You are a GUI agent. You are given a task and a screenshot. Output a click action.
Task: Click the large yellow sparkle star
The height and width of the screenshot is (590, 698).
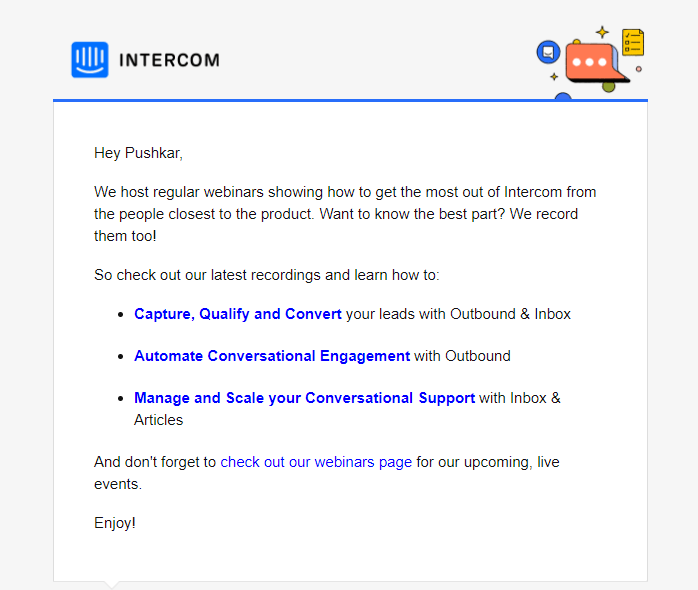click(x=602, y=32)
